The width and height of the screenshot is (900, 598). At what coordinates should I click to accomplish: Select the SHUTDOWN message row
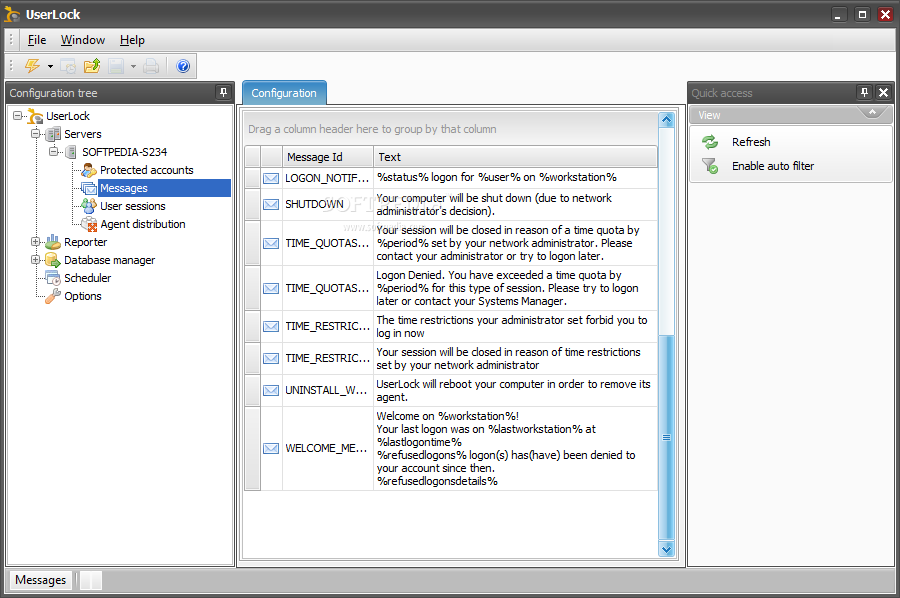point(451,204)
